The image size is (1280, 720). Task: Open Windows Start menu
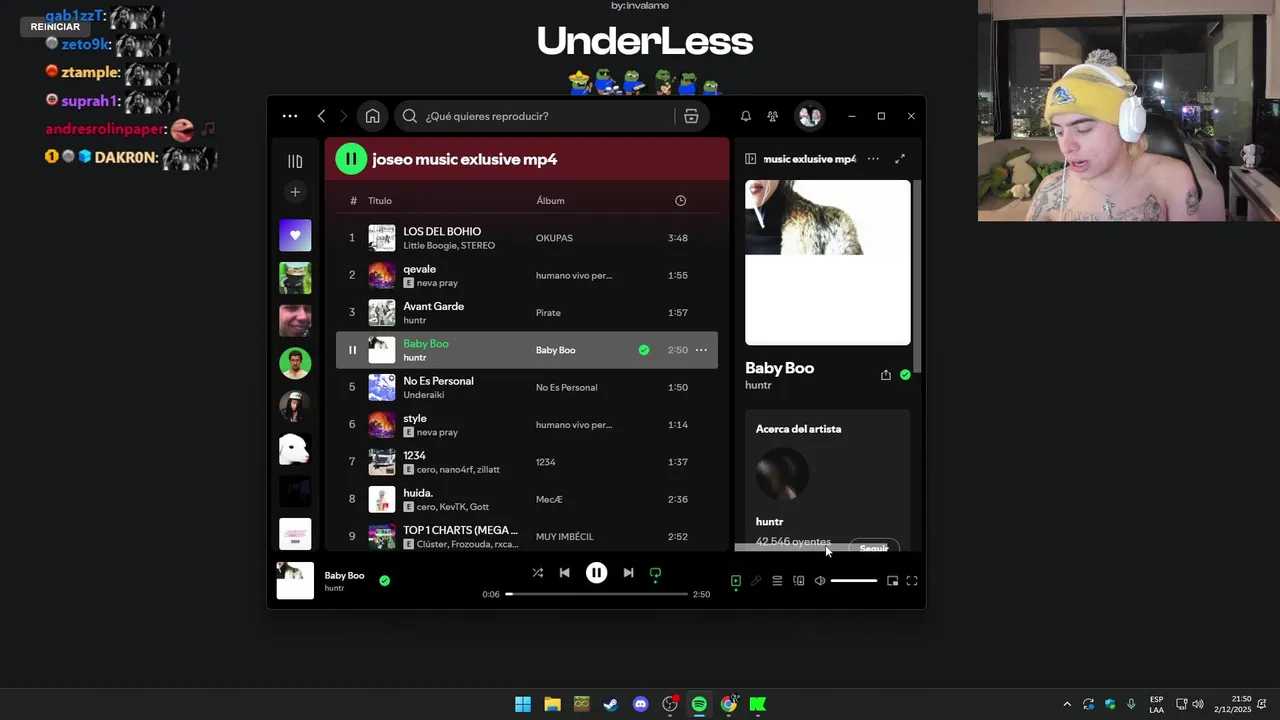click(523, 704)
